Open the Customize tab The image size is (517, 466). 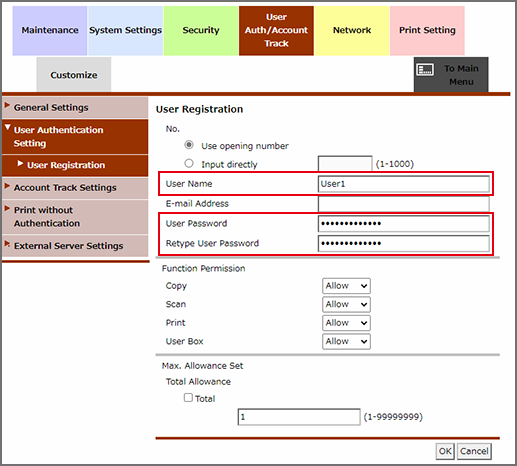(74, 74)
